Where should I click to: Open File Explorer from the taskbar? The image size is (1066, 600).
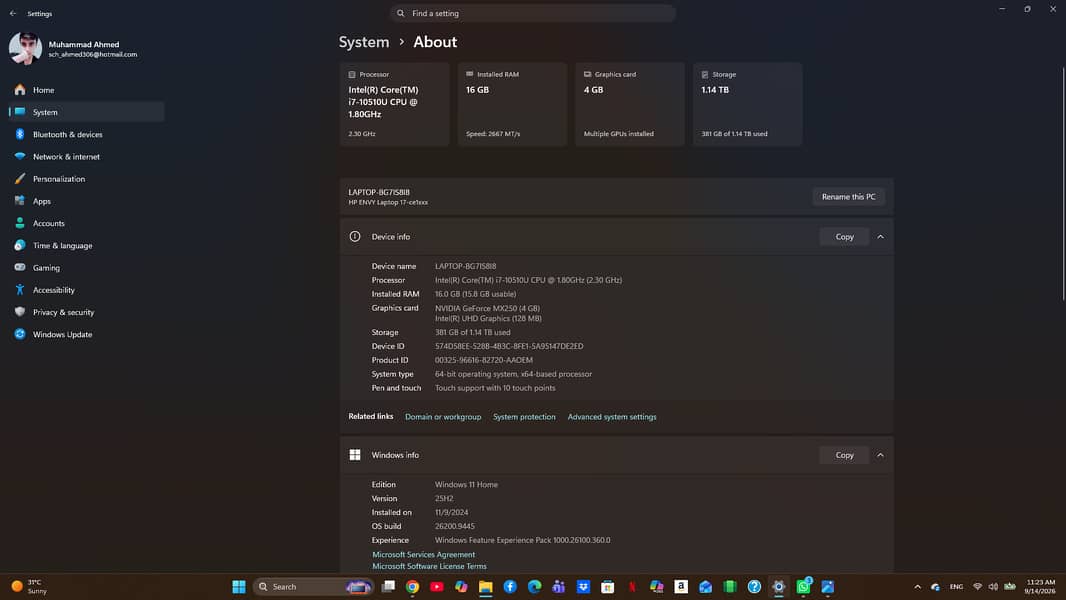pos(485,586)
